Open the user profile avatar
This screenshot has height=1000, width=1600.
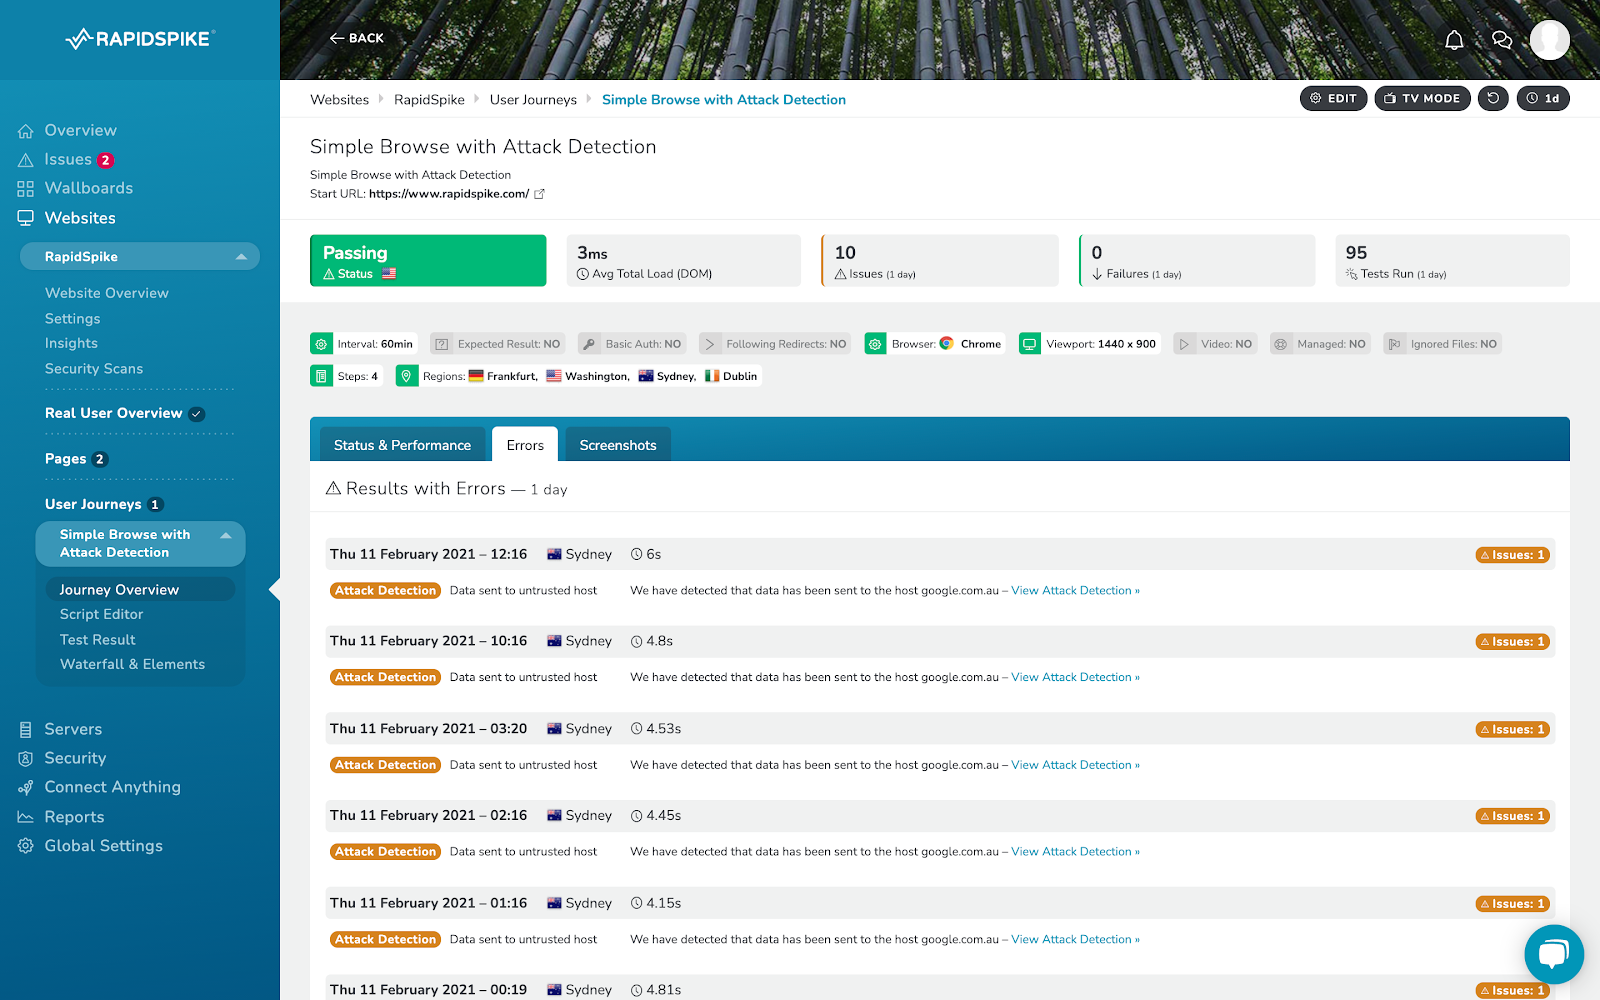click(1549, 40)
